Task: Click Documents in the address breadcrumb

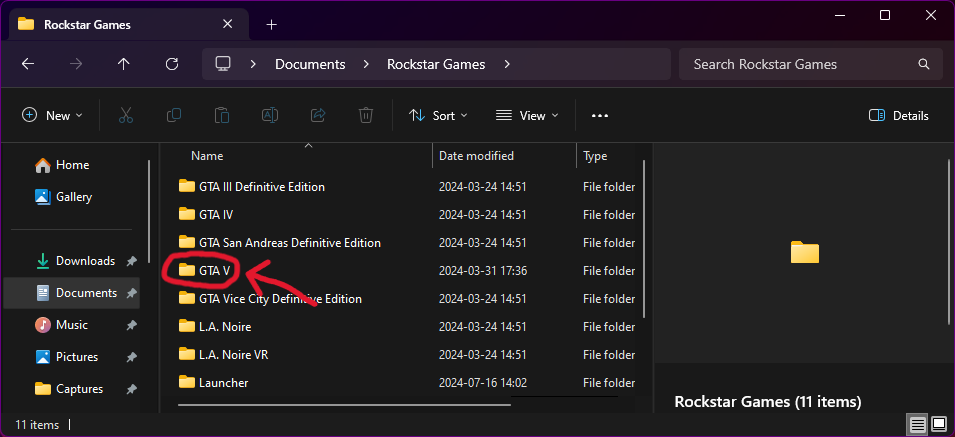Action: click(310, 64)
